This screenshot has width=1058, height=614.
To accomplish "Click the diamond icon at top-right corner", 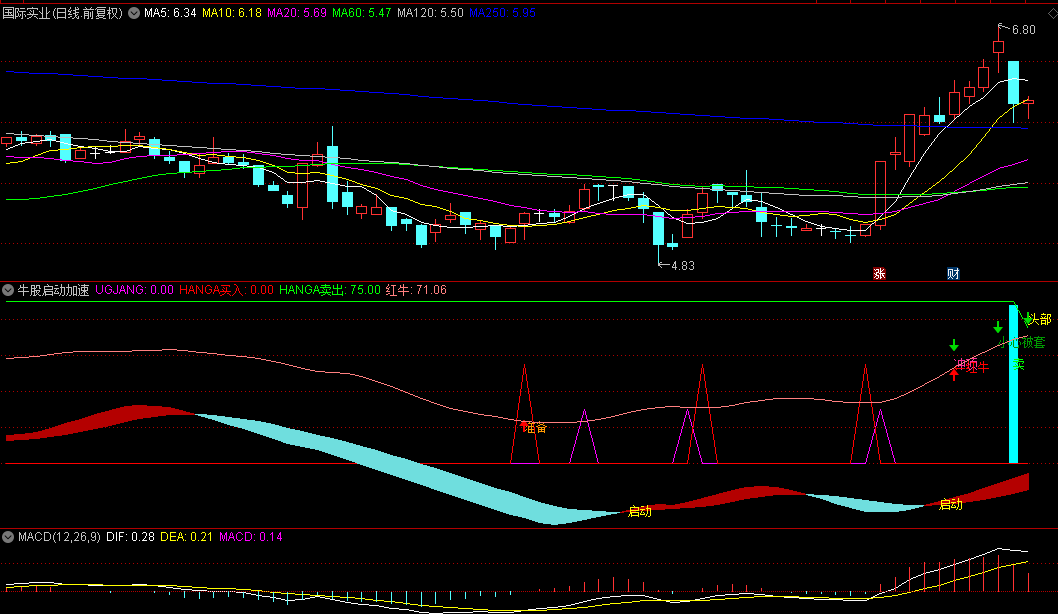I will coord(1052,13).
